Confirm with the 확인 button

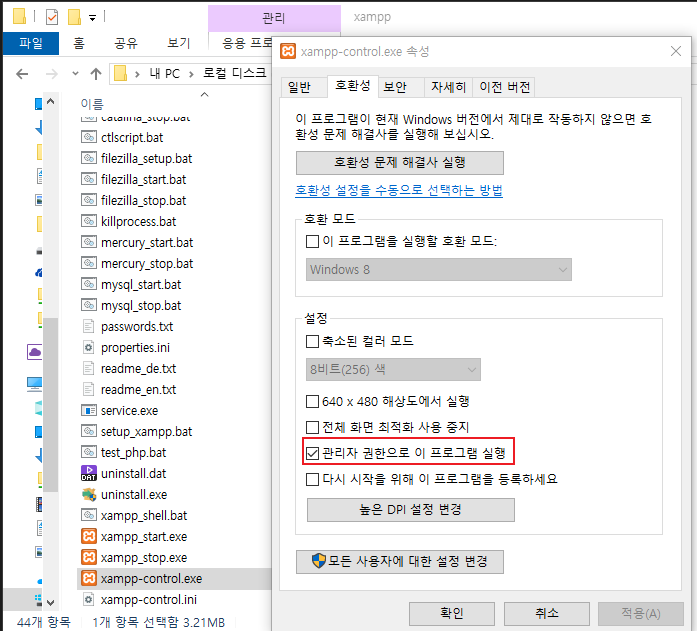452,614
